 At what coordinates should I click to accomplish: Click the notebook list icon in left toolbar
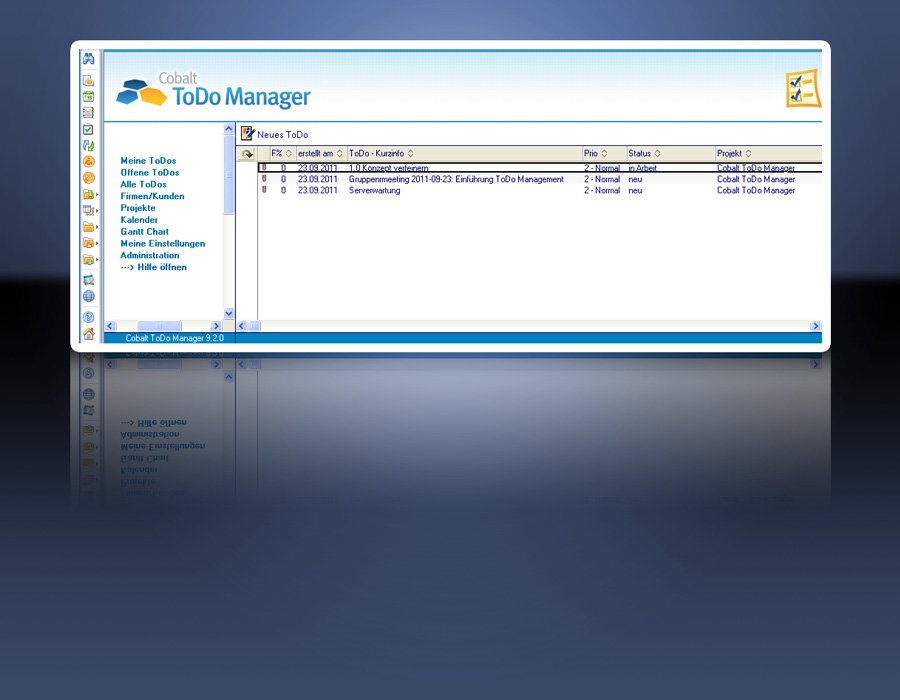tap(88, 112)
